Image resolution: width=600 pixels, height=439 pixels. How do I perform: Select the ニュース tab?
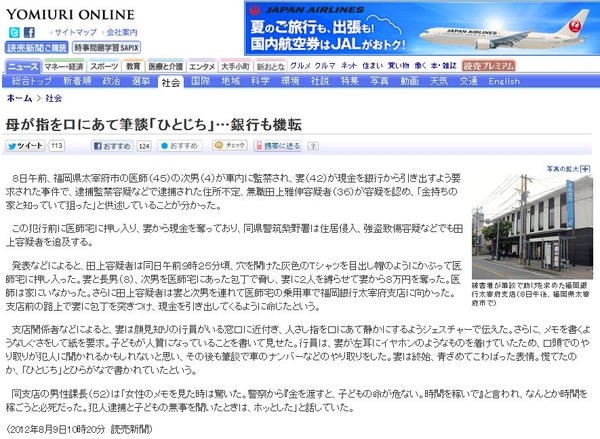[x=23, y=67]
